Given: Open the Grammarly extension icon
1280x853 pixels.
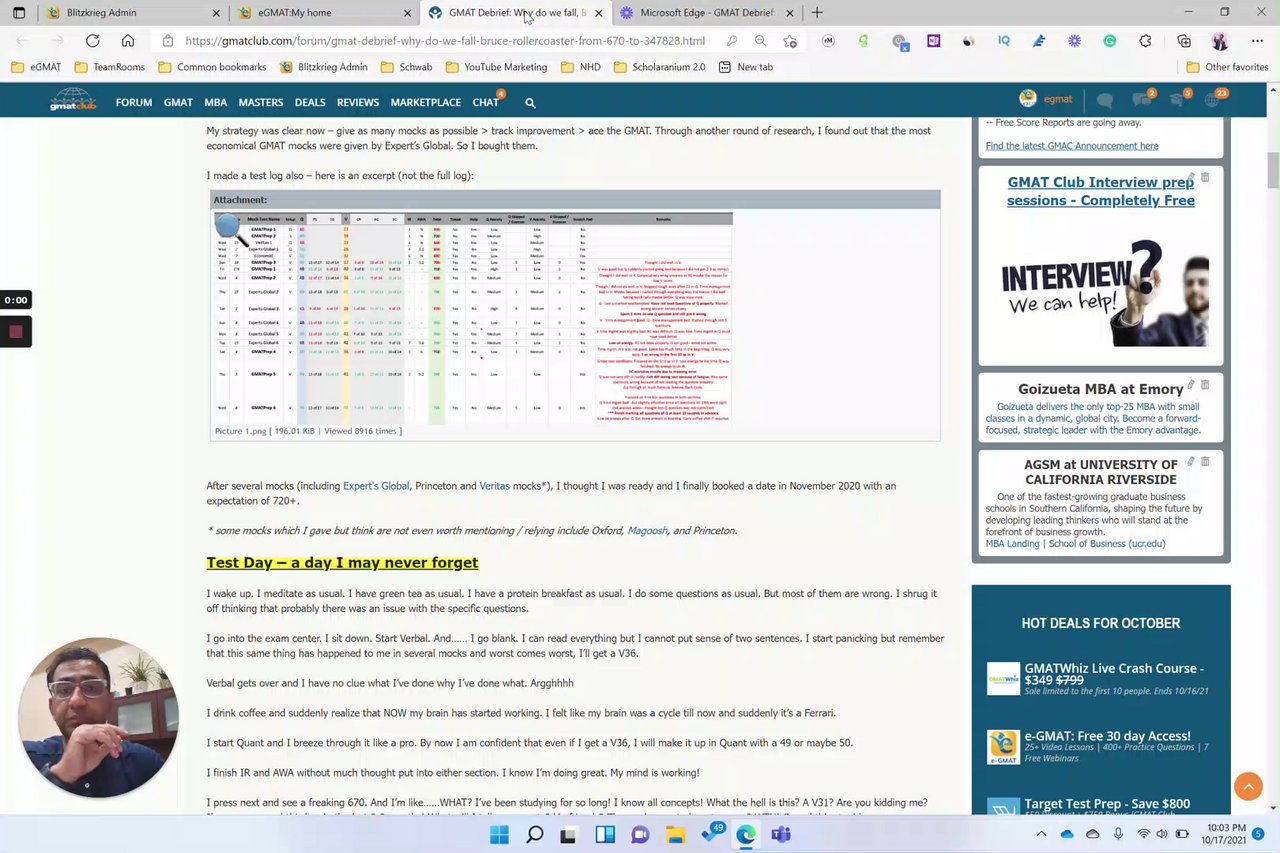Looking at the screenshot, I should 1109,41.
